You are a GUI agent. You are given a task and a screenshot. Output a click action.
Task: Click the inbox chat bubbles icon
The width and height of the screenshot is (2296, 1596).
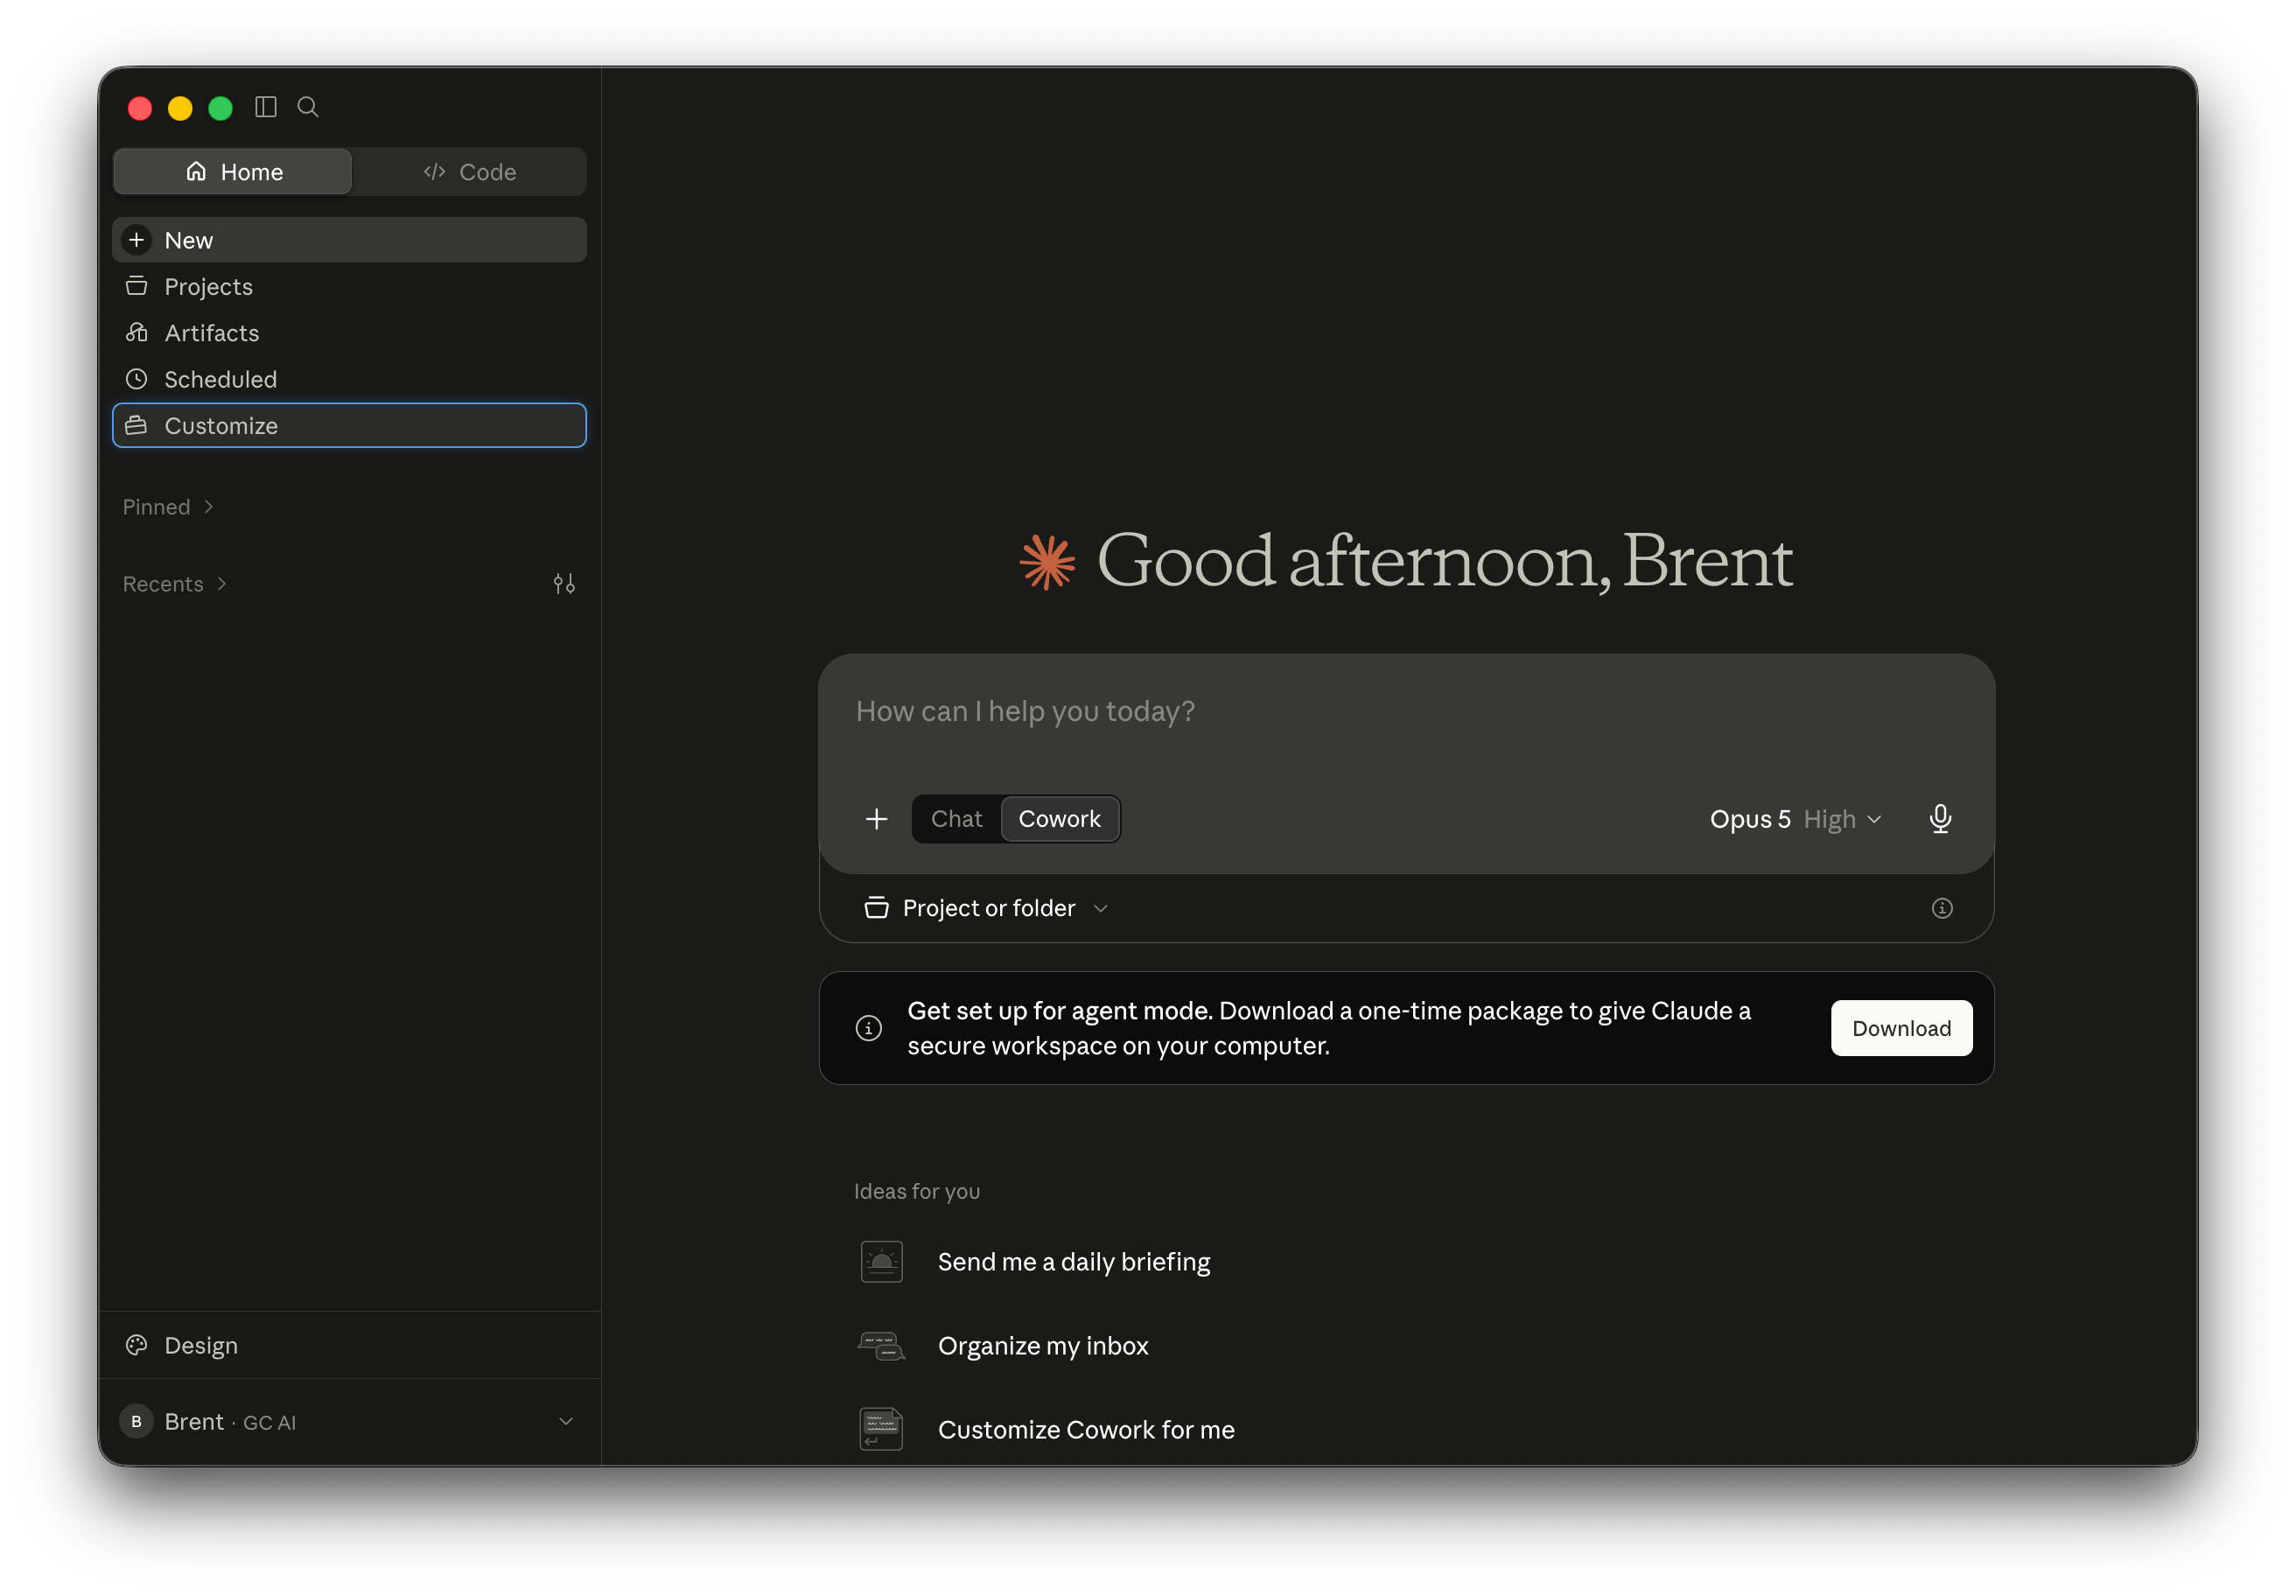pyautogui.click(x=881, y=1346)
